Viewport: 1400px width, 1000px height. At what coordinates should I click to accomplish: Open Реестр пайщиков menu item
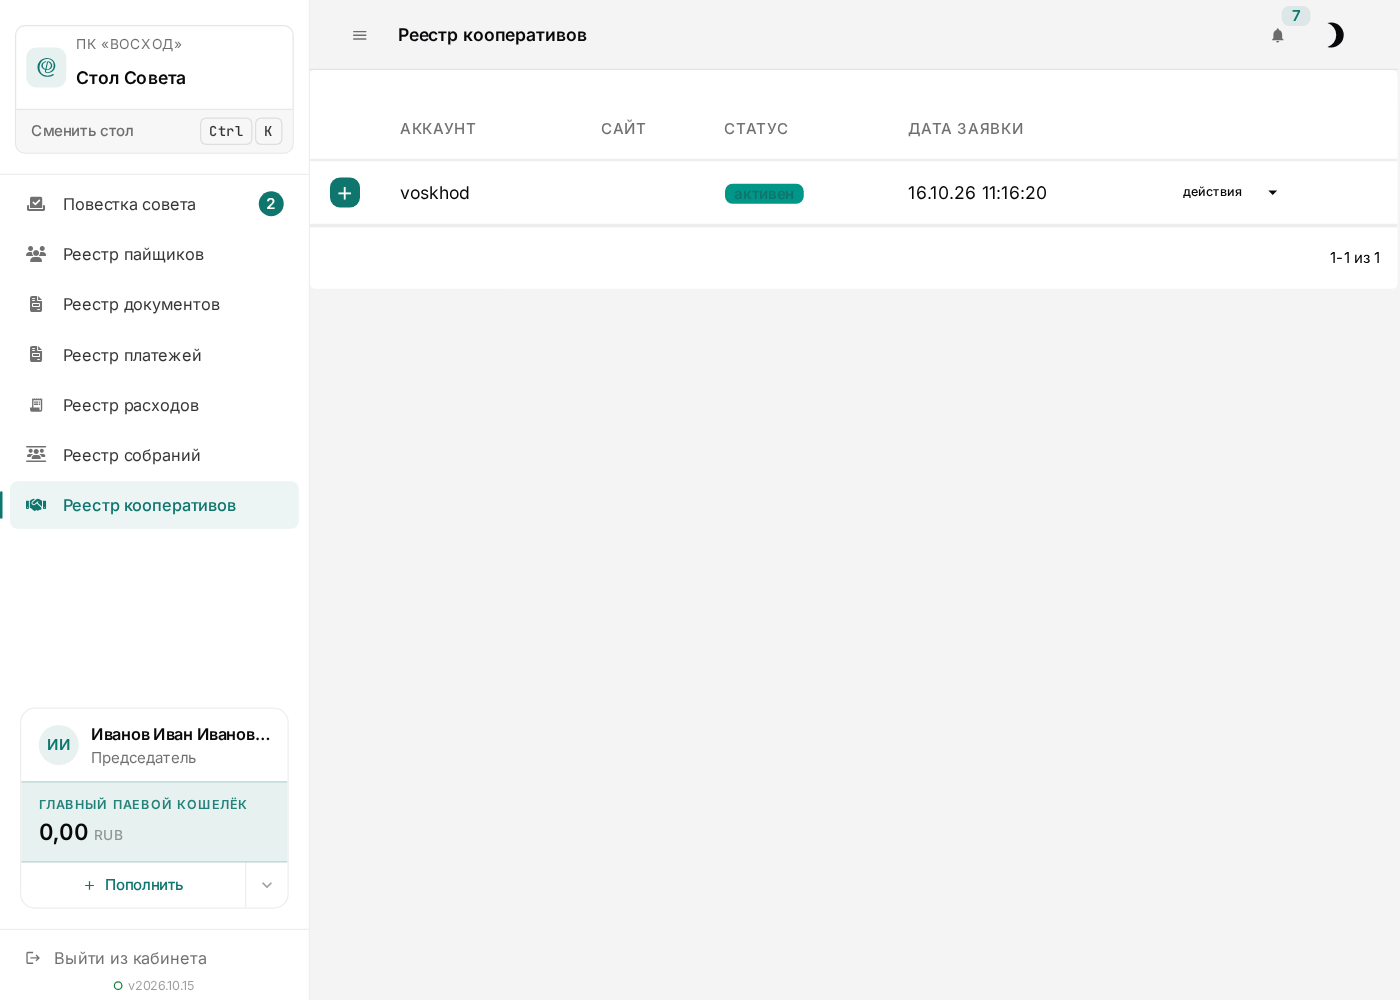click(154, 254)
